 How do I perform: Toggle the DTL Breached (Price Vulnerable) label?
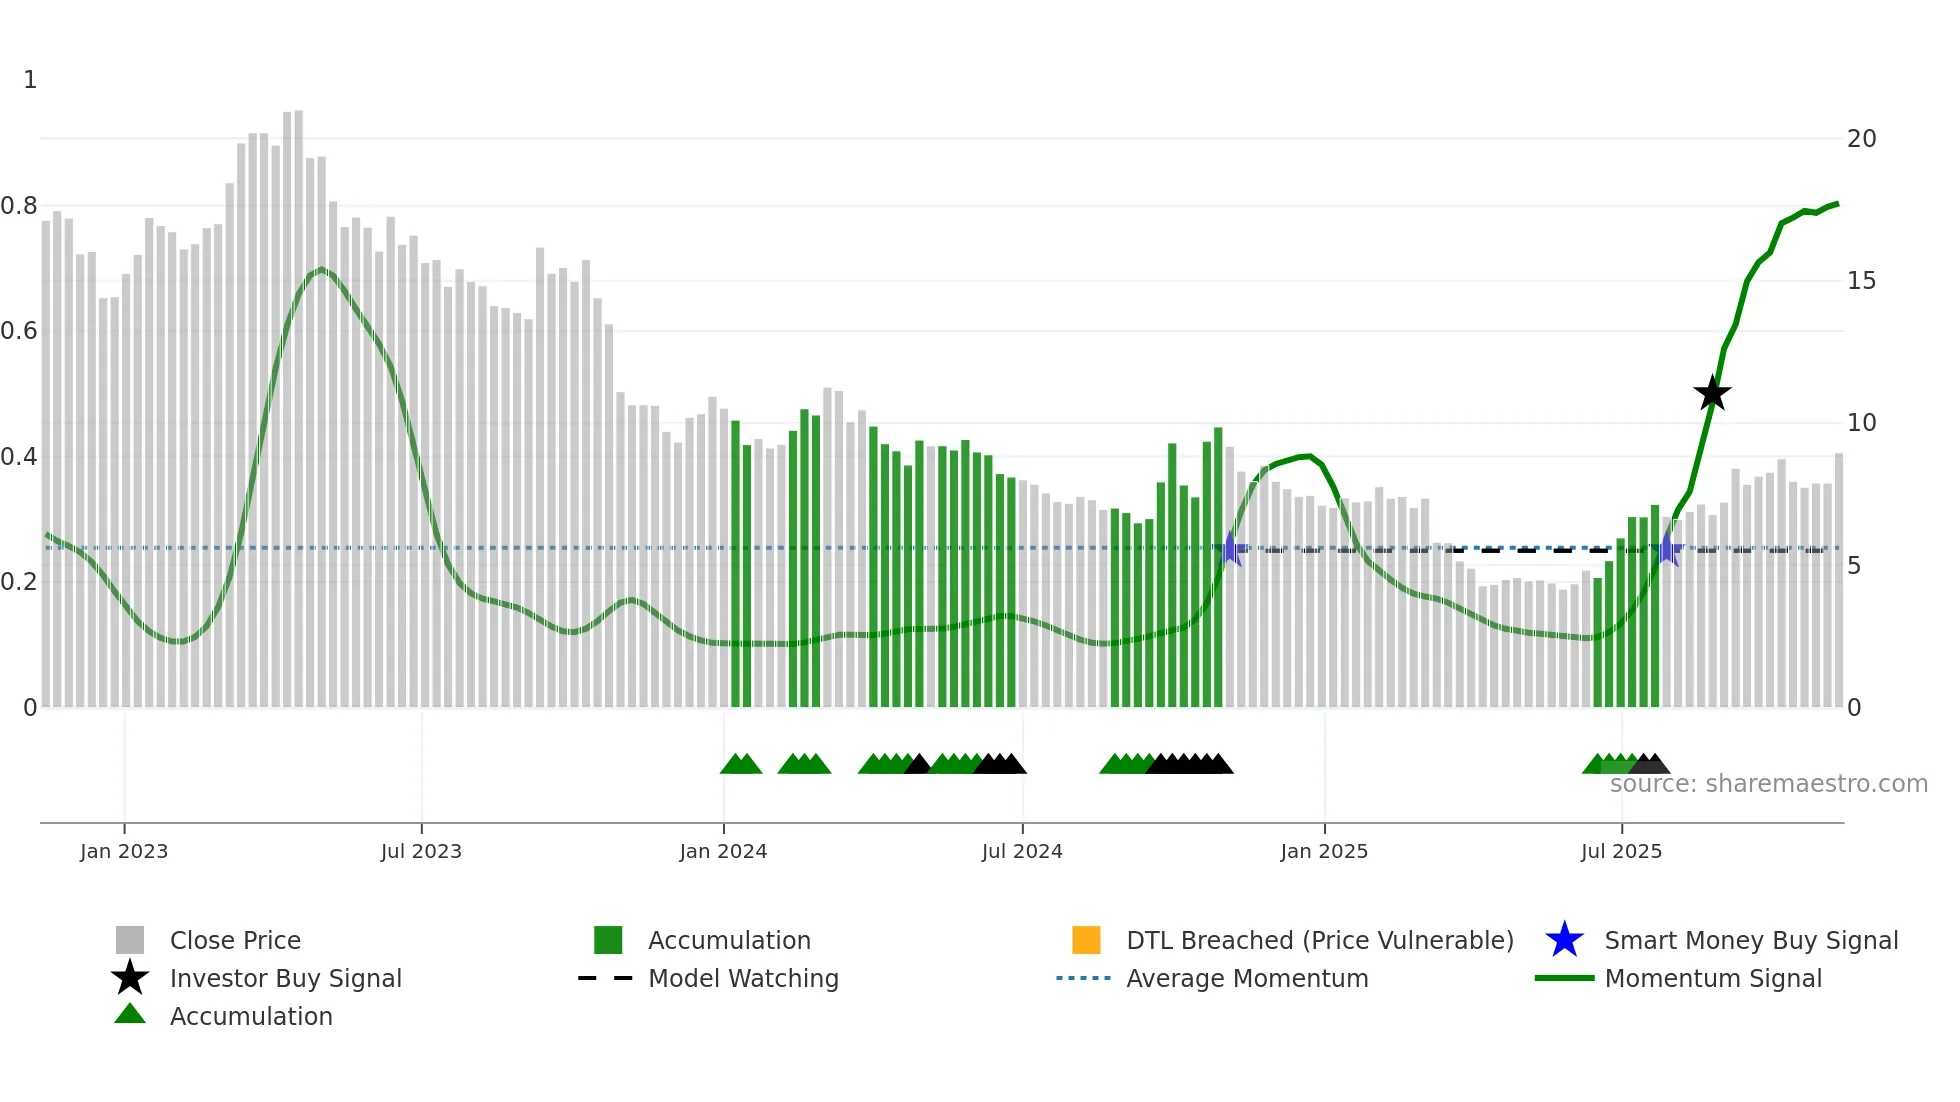pyautogui.click(x=1320, y=940)
